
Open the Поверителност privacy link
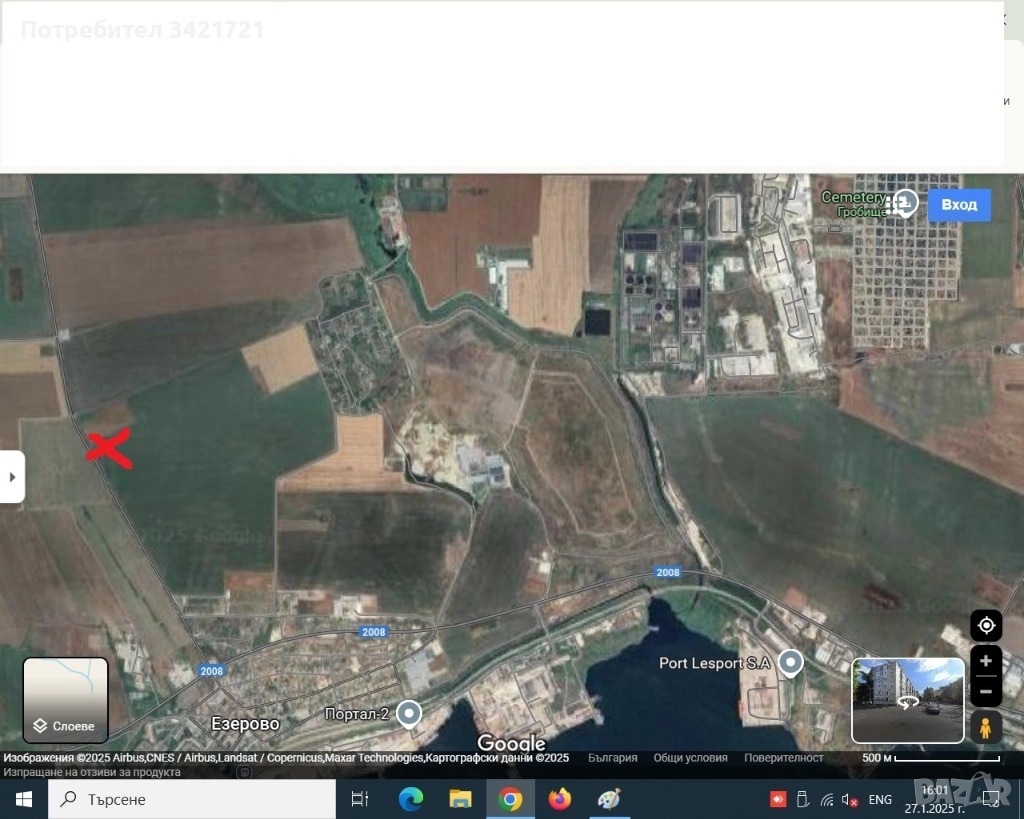[x=784, y=758]
